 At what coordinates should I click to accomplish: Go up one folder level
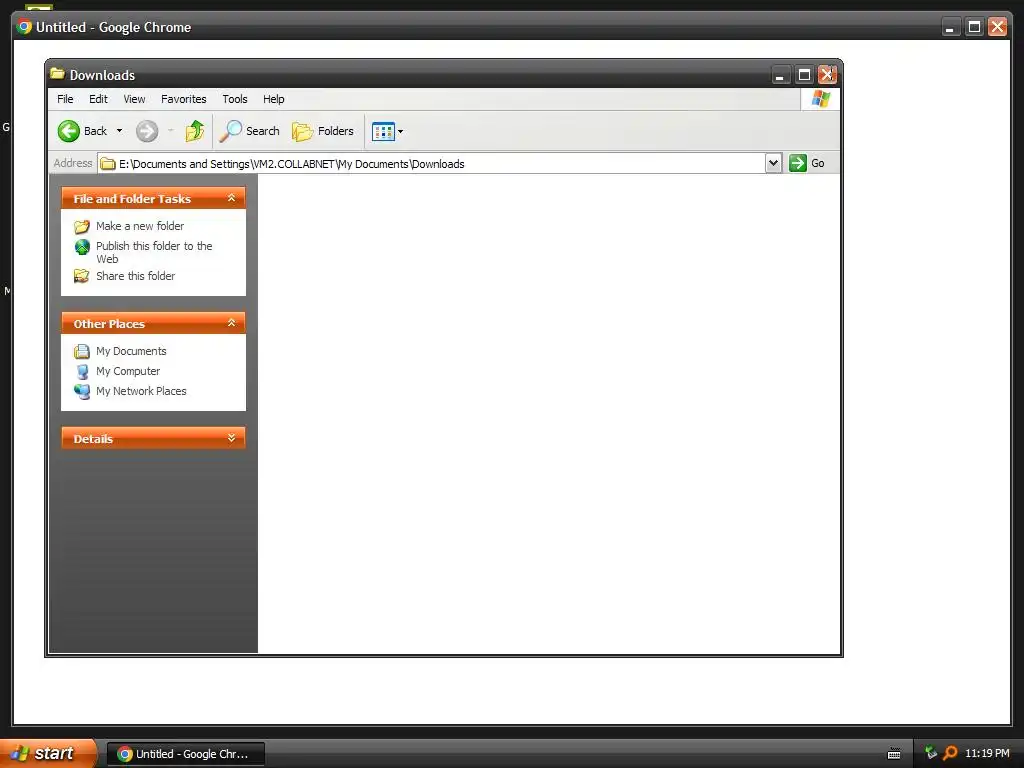195,131
